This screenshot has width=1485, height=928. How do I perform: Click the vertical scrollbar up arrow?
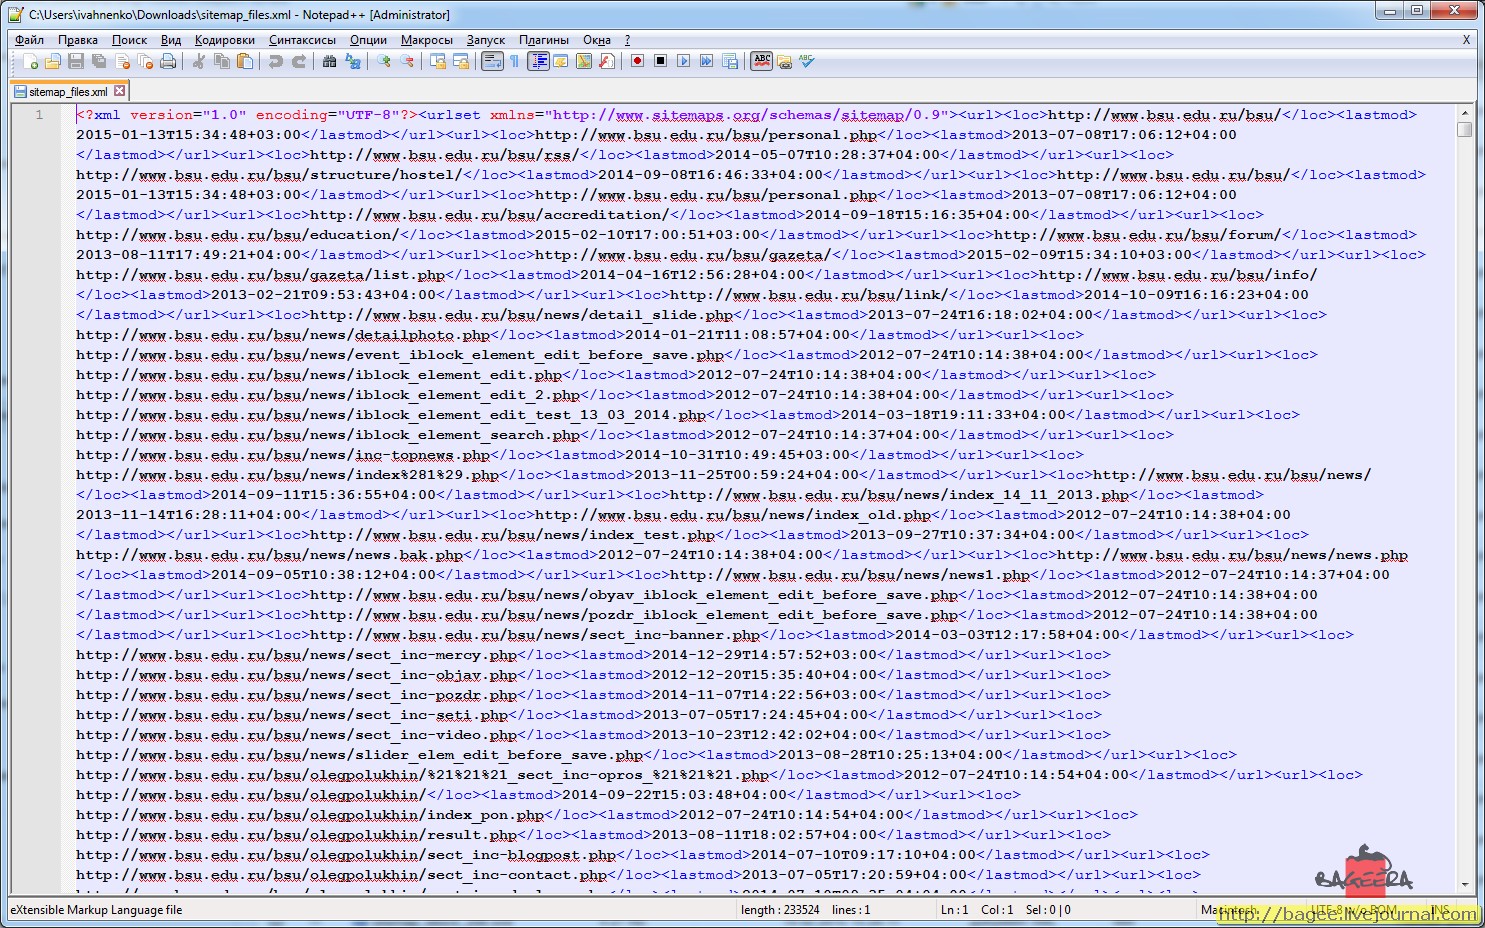pyautogui.click(x=1465, y=113)
